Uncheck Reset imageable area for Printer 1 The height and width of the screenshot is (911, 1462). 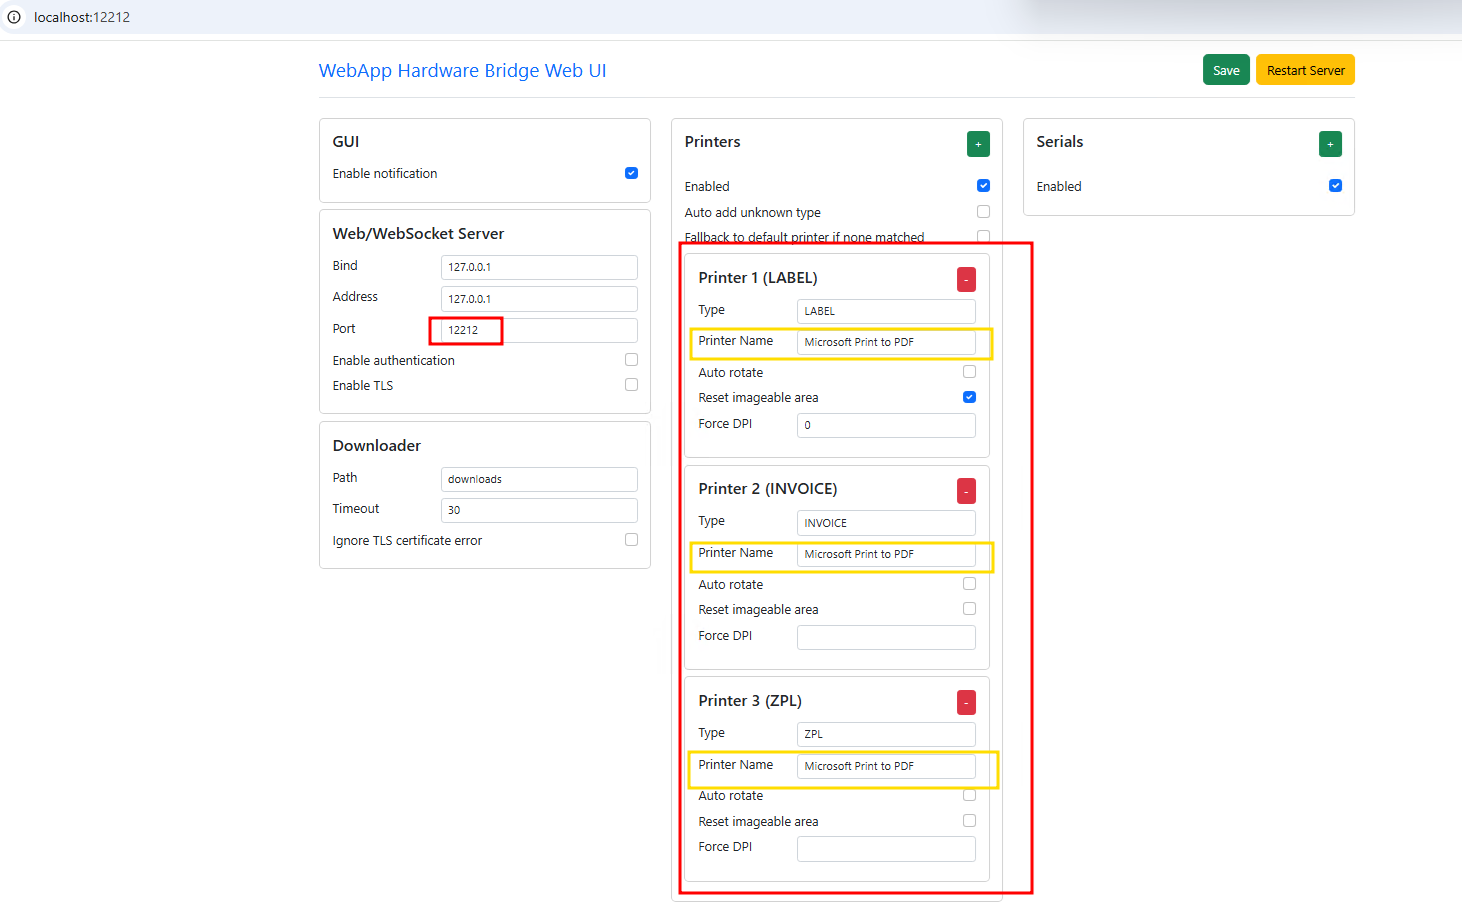968,396
